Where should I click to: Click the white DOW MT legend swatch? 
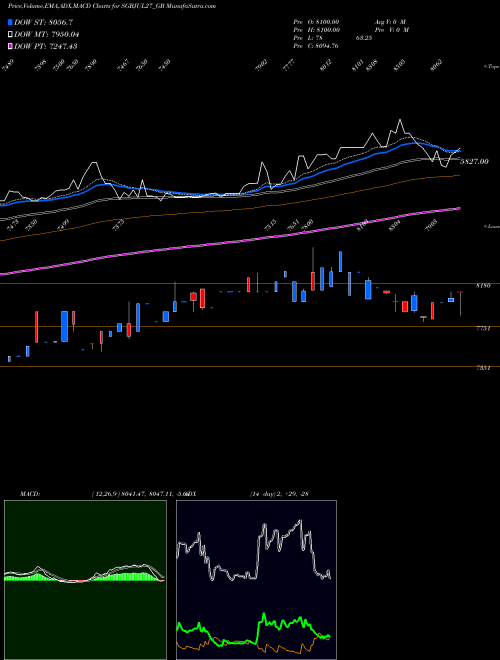(x=10, y=35)
